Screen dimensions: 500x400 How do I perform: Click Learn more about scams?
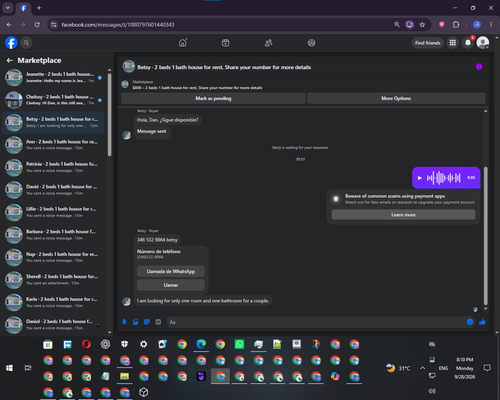(x=403, y=215)
